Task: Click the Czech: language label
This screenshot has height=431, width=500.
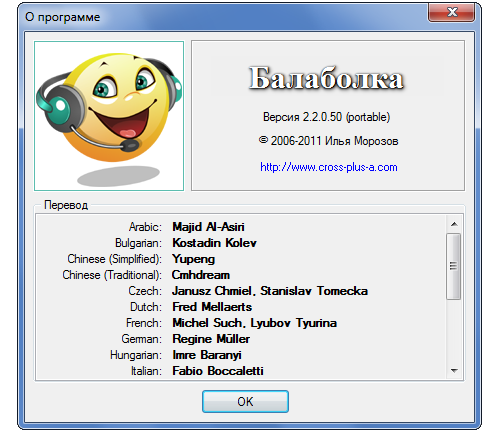Action: tap(145, 291)
